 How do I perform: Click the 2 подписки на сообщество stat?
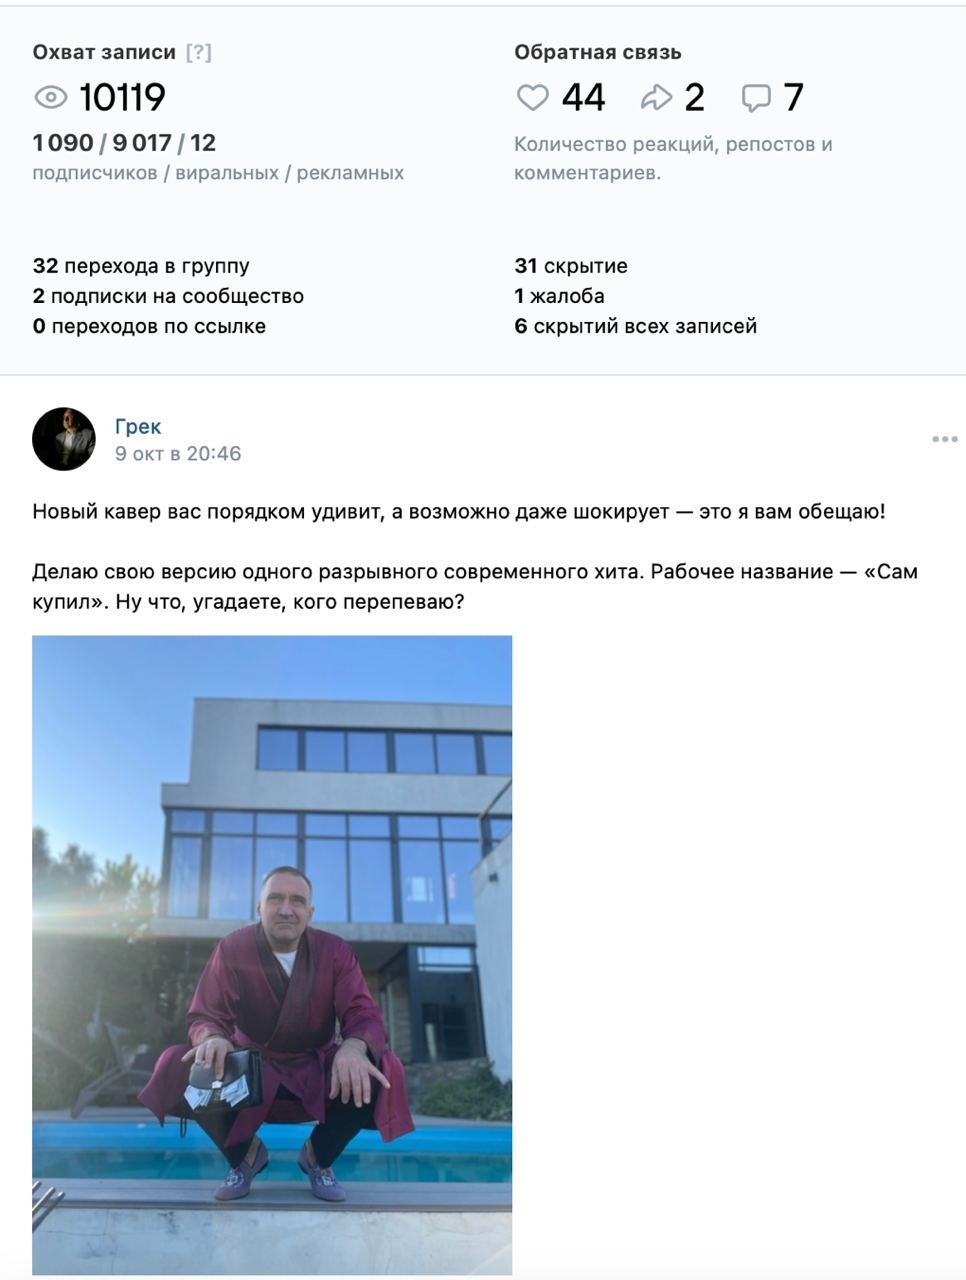pyautogui.click(x=168, y=296)
